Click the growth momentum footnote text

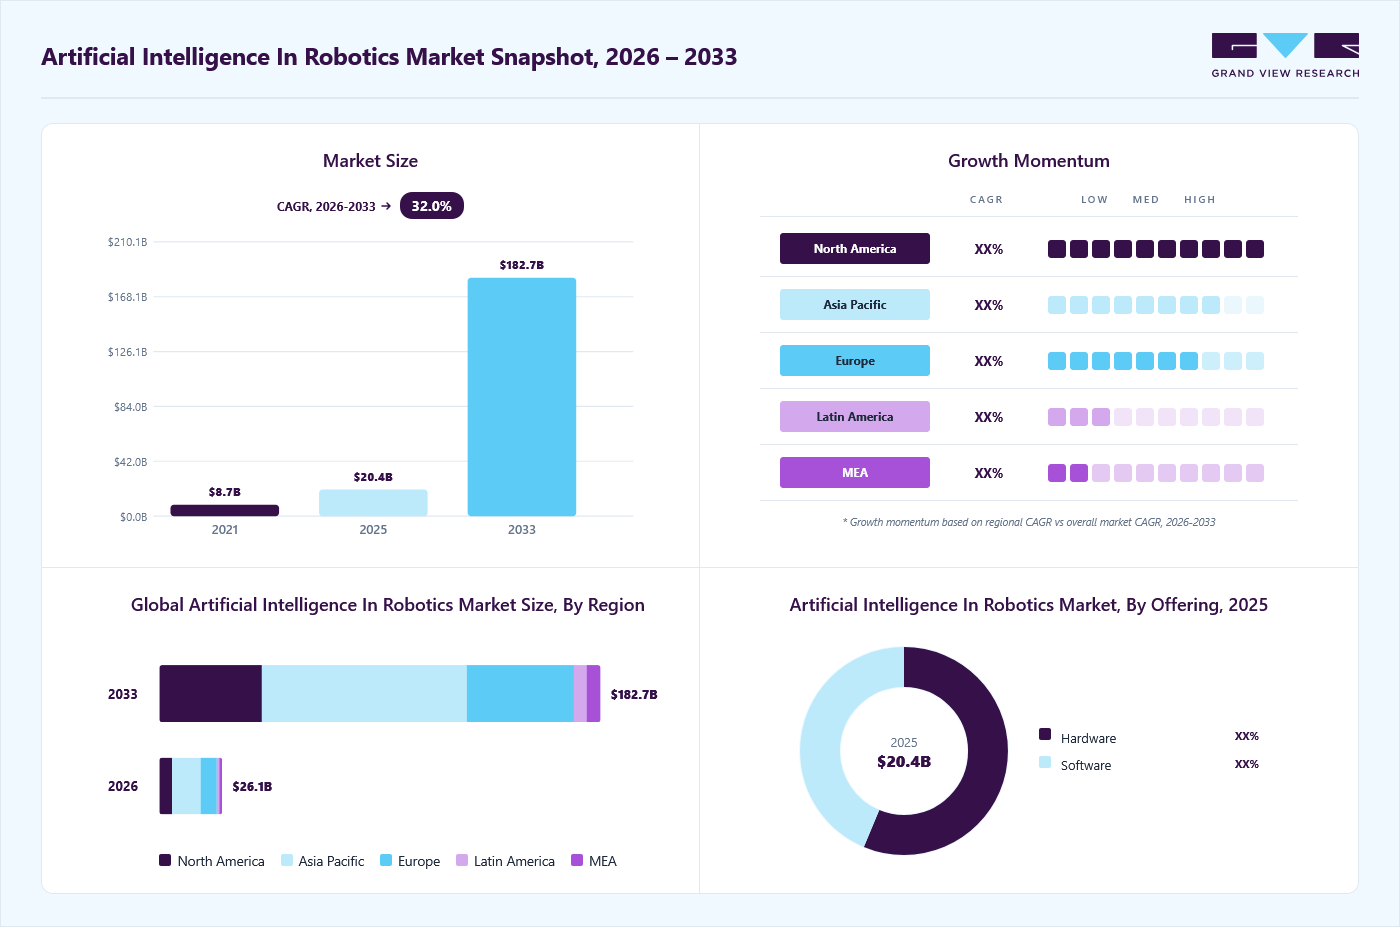(1029, 522)
